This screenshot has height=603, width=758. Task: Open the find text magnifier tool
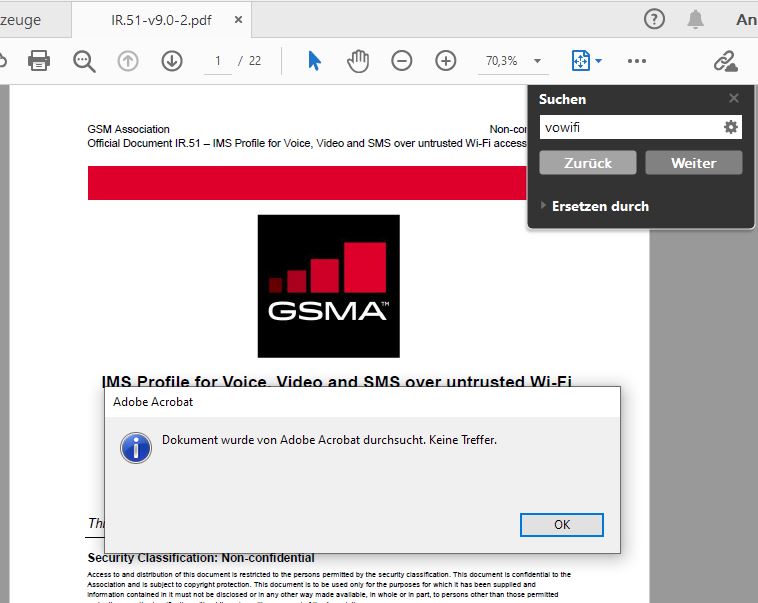click(x=84, y=61)
